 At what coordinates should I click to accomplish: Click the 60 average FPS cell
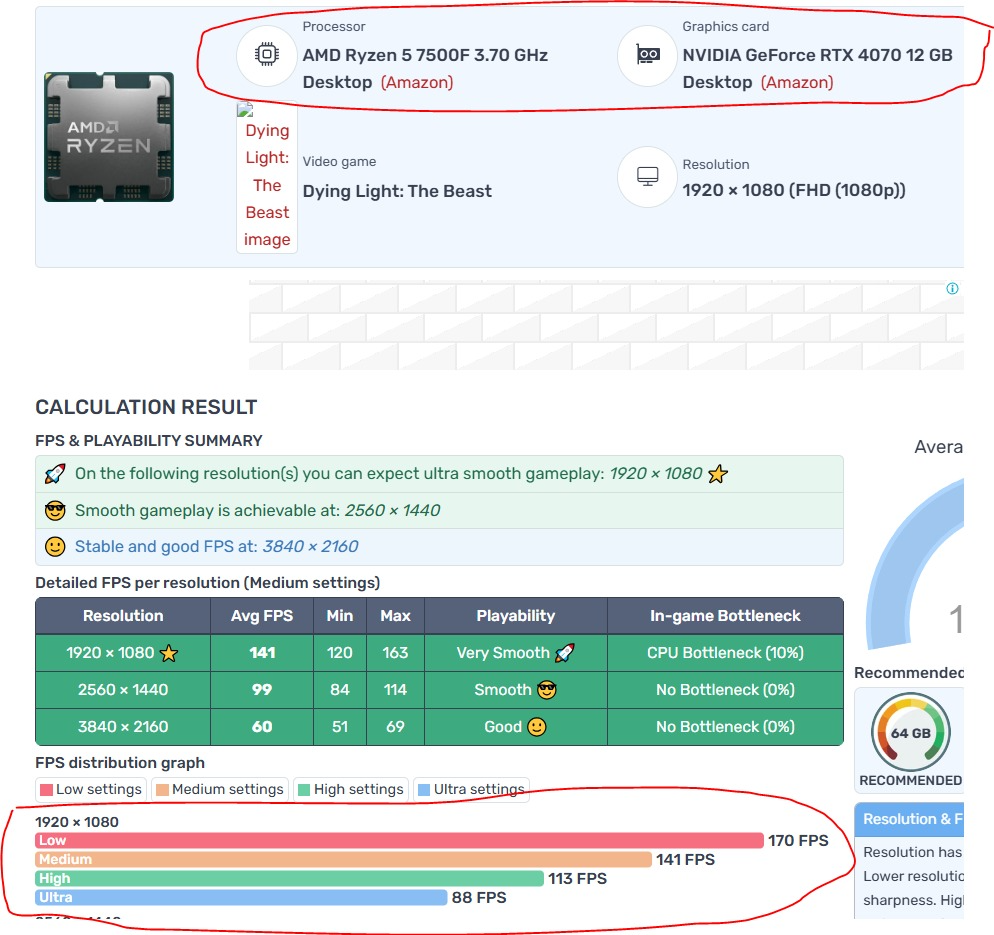click(x=262, y=726)
